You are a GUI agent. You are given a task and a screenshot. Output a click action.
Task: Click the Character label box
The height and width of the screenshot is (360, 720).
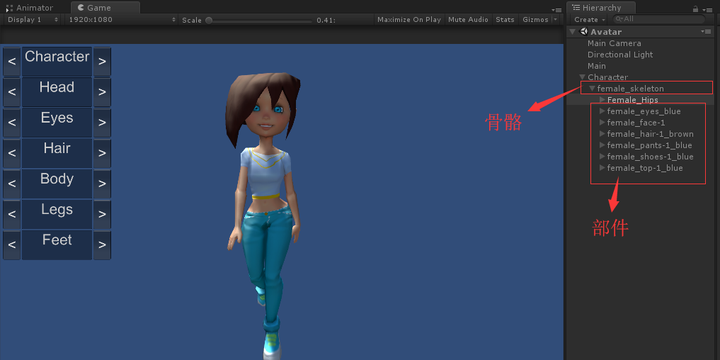click(x=57, y=61)
